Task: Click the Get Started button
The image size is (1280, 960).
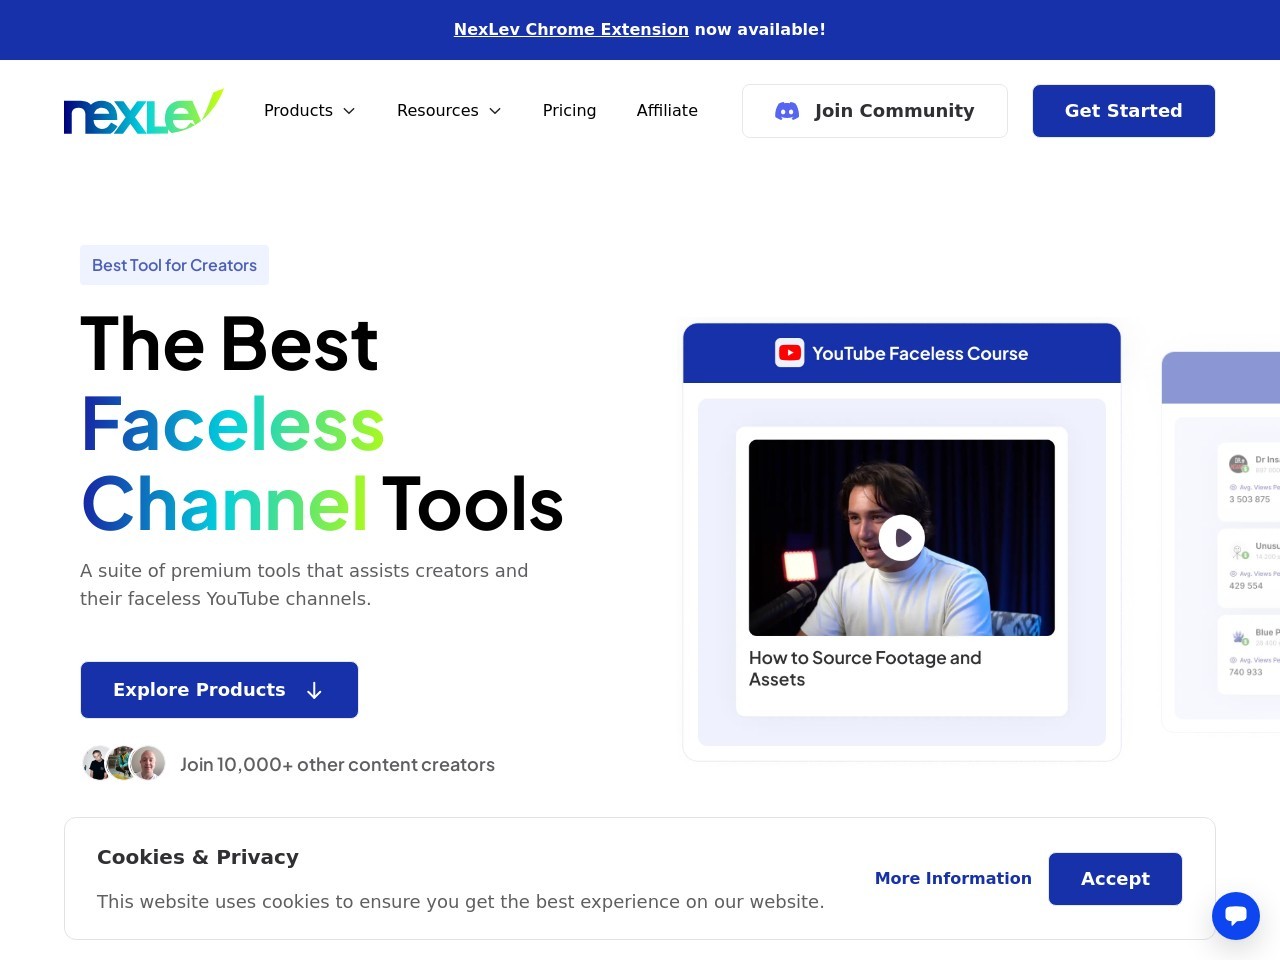Action: click(1124, 111)
